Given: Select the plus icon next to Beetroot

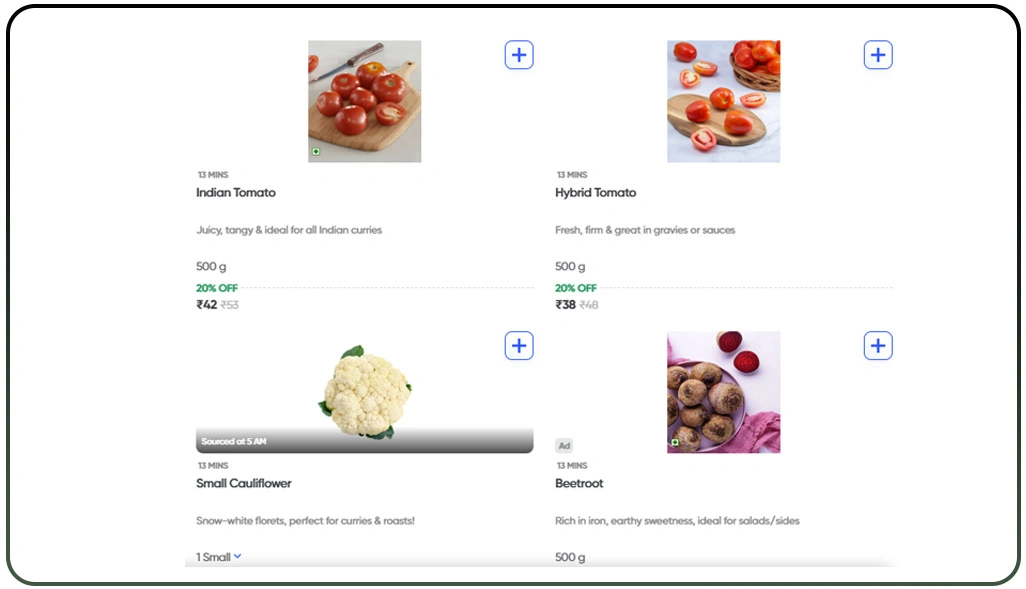Looking at the screenshot, I should click(x=878, y=345).
